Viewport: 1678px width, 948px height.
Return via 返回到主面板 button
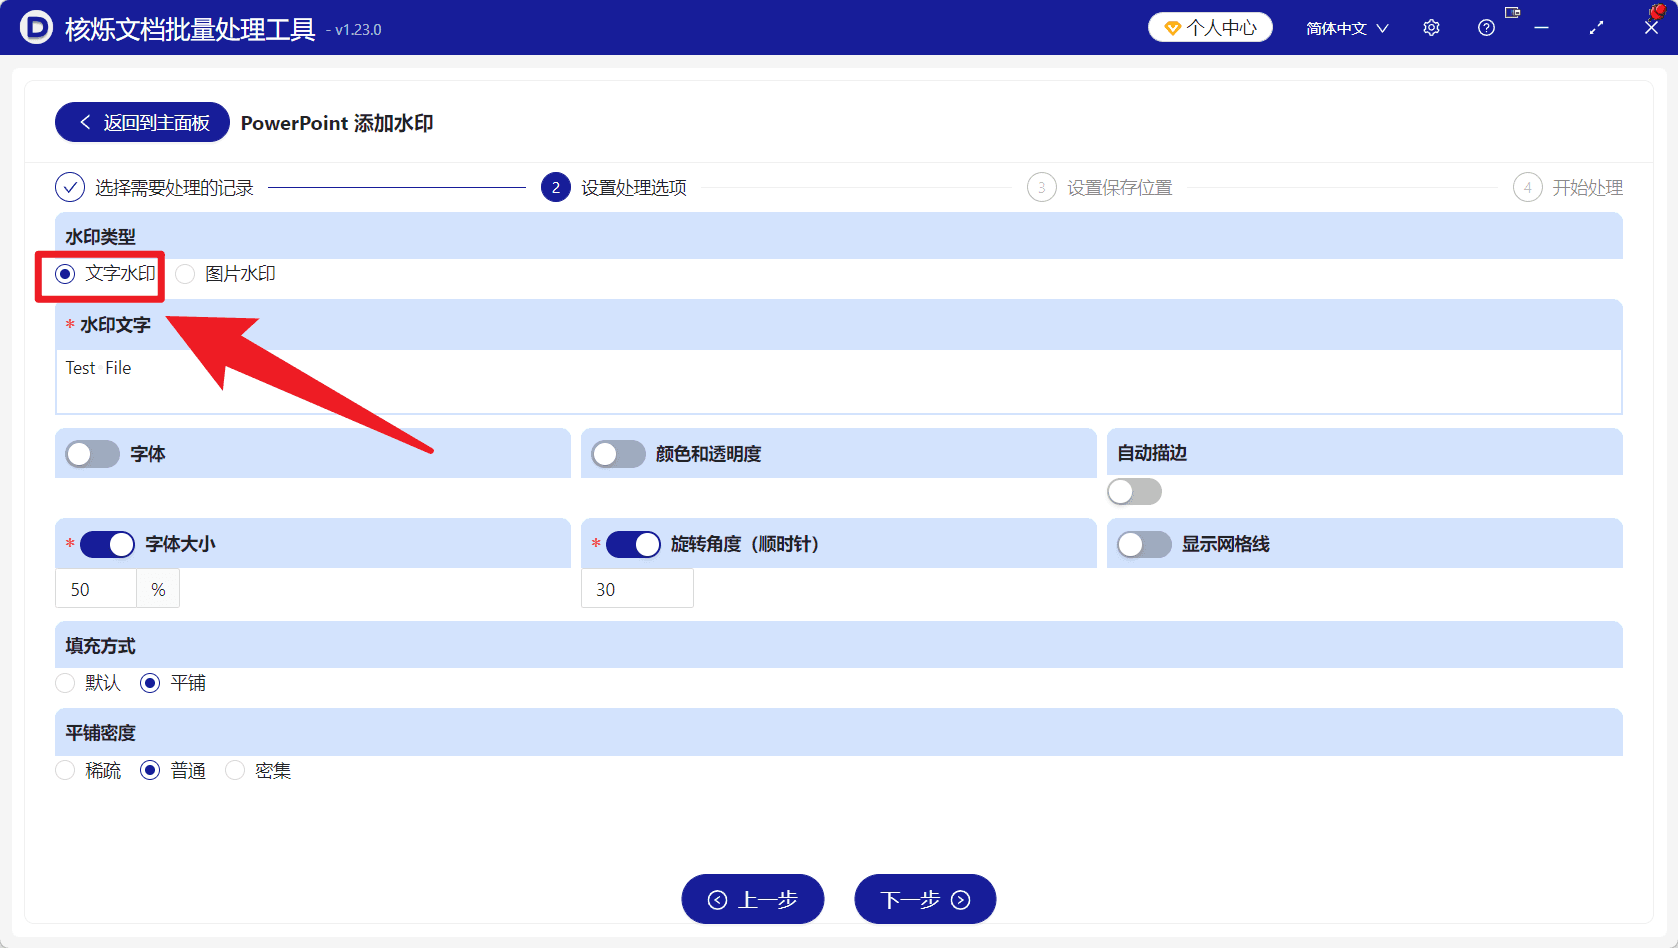pyautogui.click(x=142, y=122)
